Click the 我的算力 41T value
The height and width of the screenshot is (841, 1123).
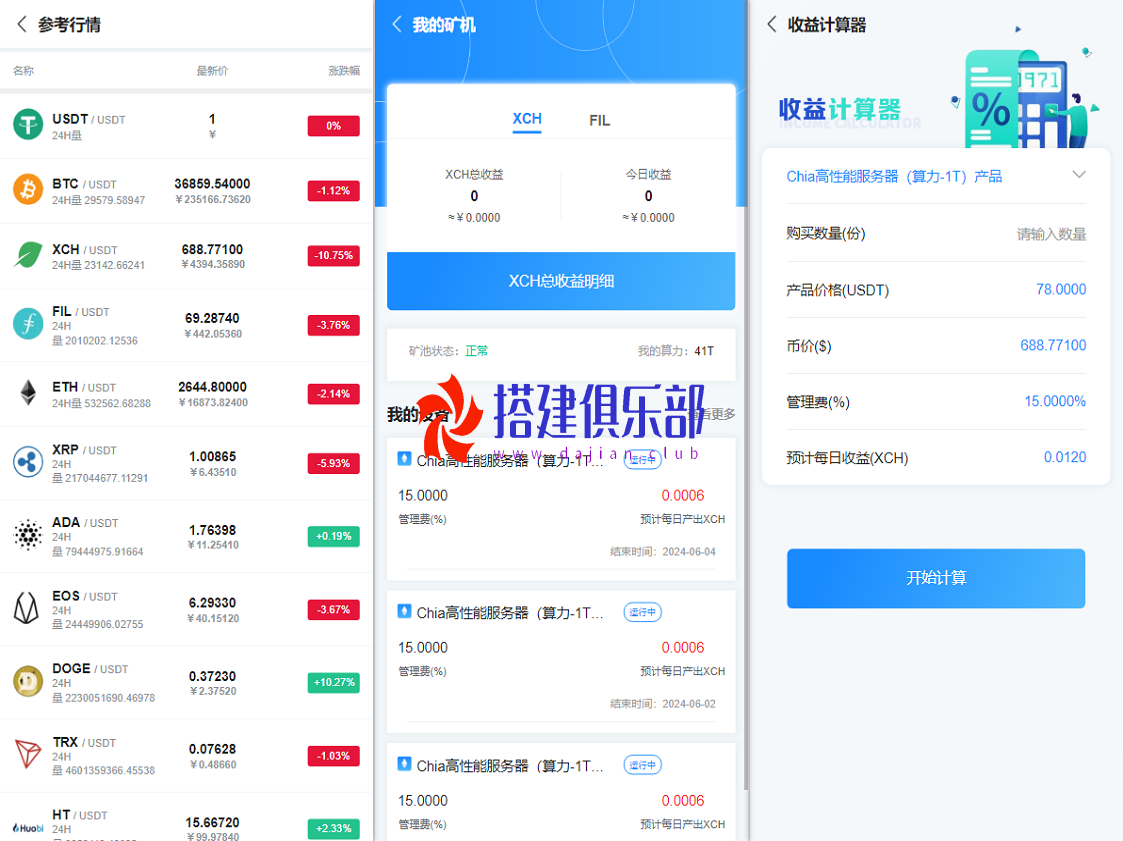coord(704,351)
